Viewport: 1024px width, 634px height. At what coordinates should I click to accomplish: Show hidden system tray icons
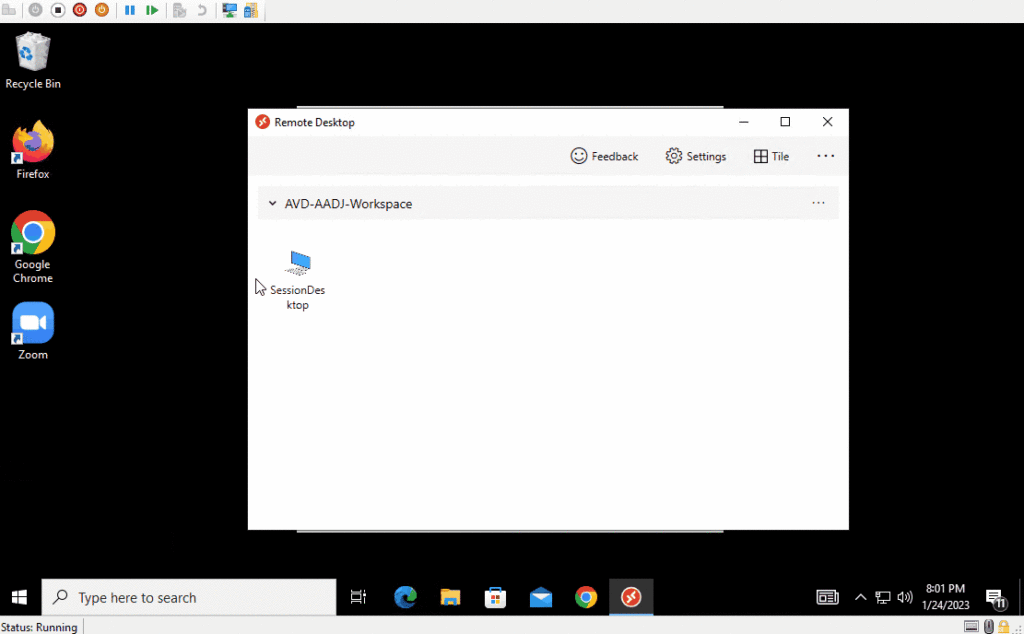860,597
